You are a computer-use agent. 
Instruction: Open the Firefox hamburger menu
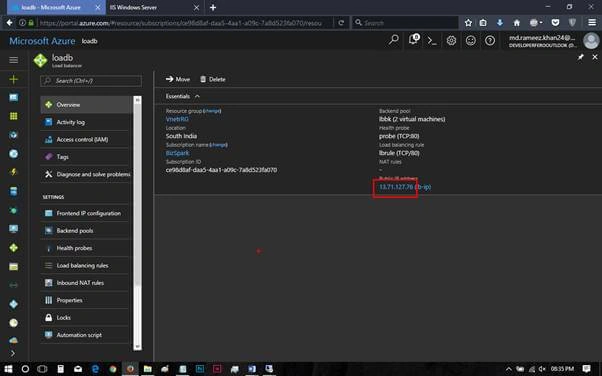point(592,23)
